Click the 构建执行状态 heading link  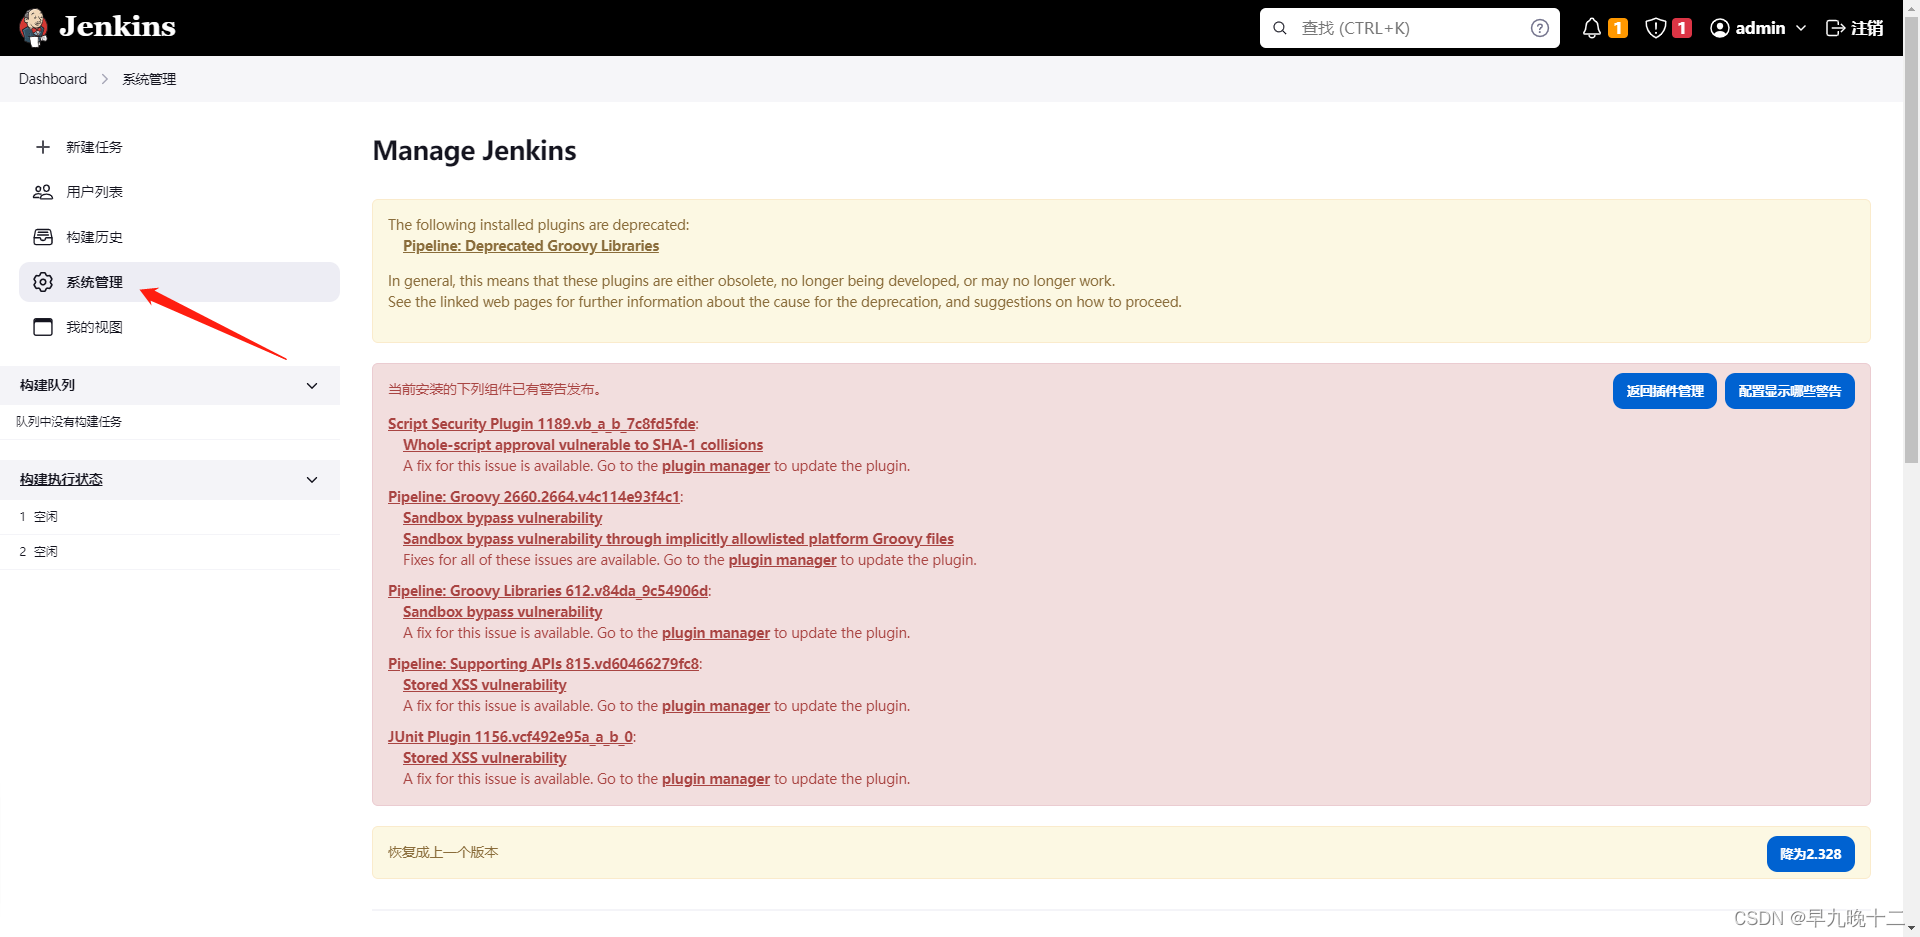(x=61, y=480)
